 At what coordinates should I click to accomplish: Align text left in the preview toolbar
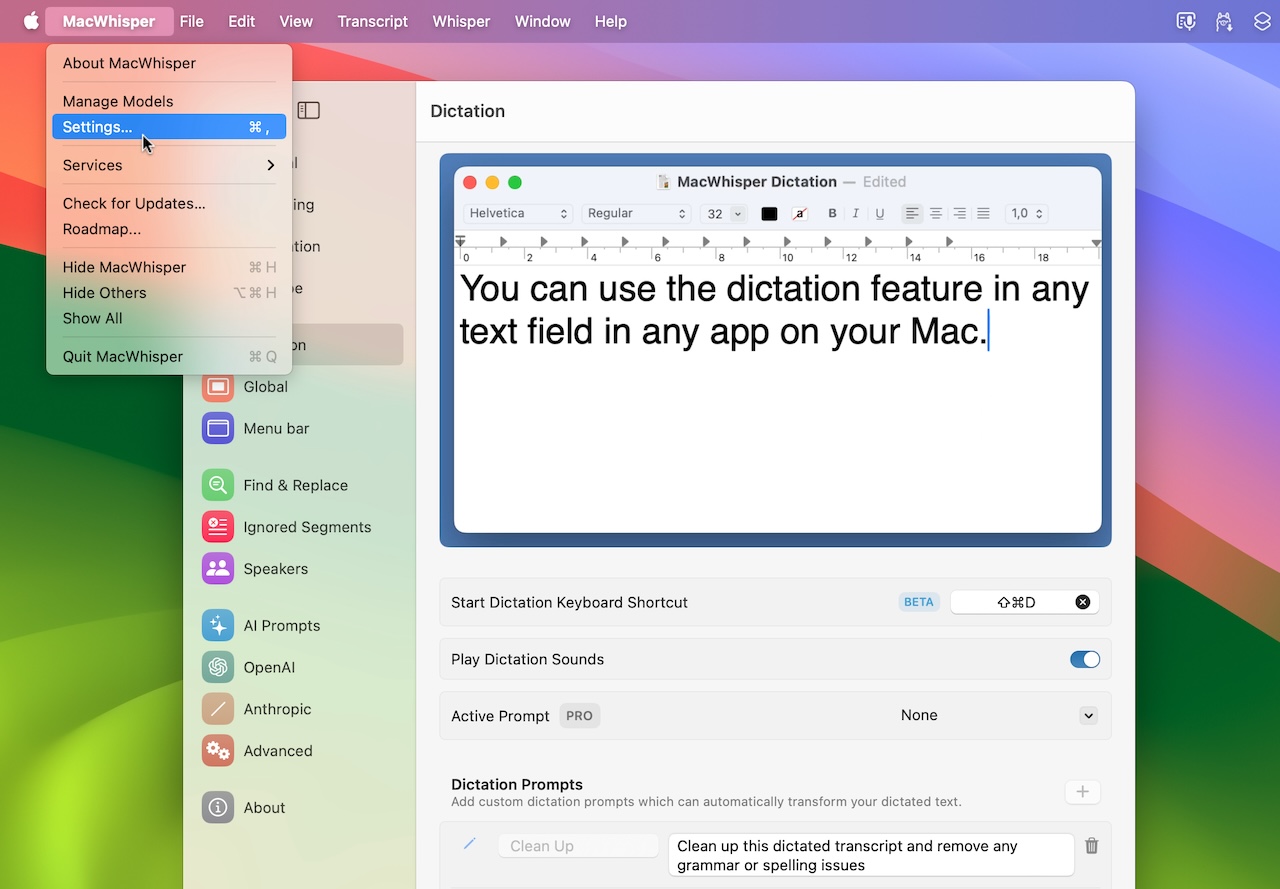click(912, 214)
